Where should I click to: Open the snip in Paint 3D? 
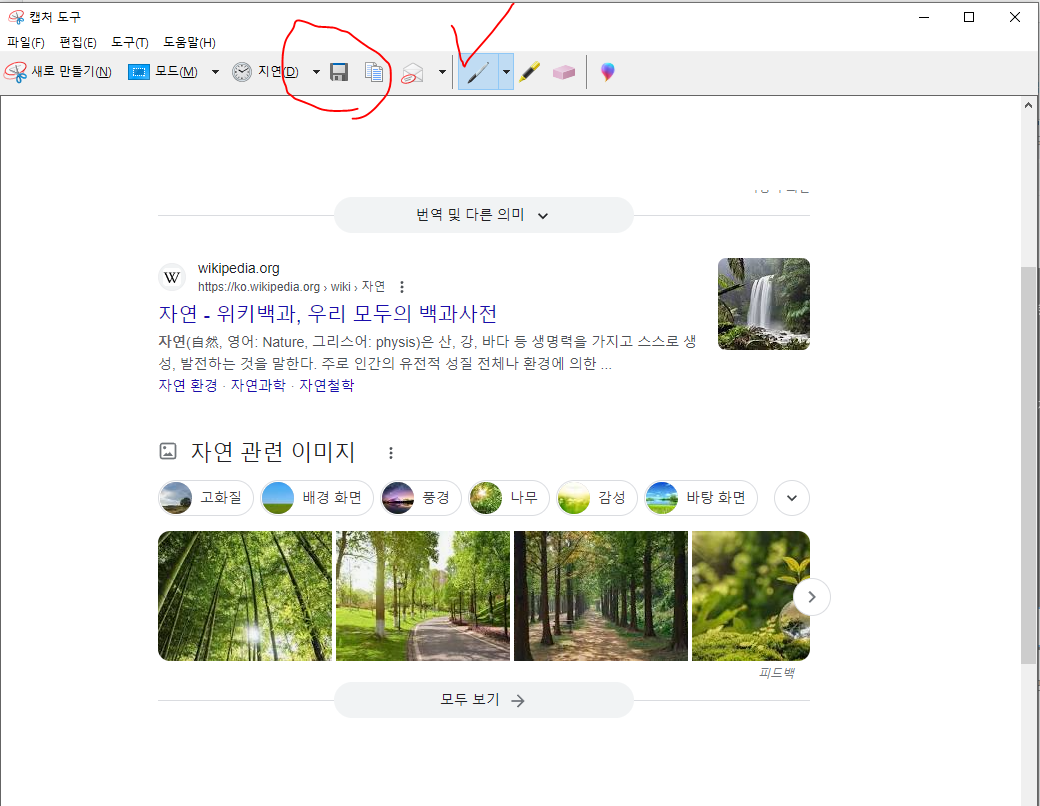click(606, 71)
